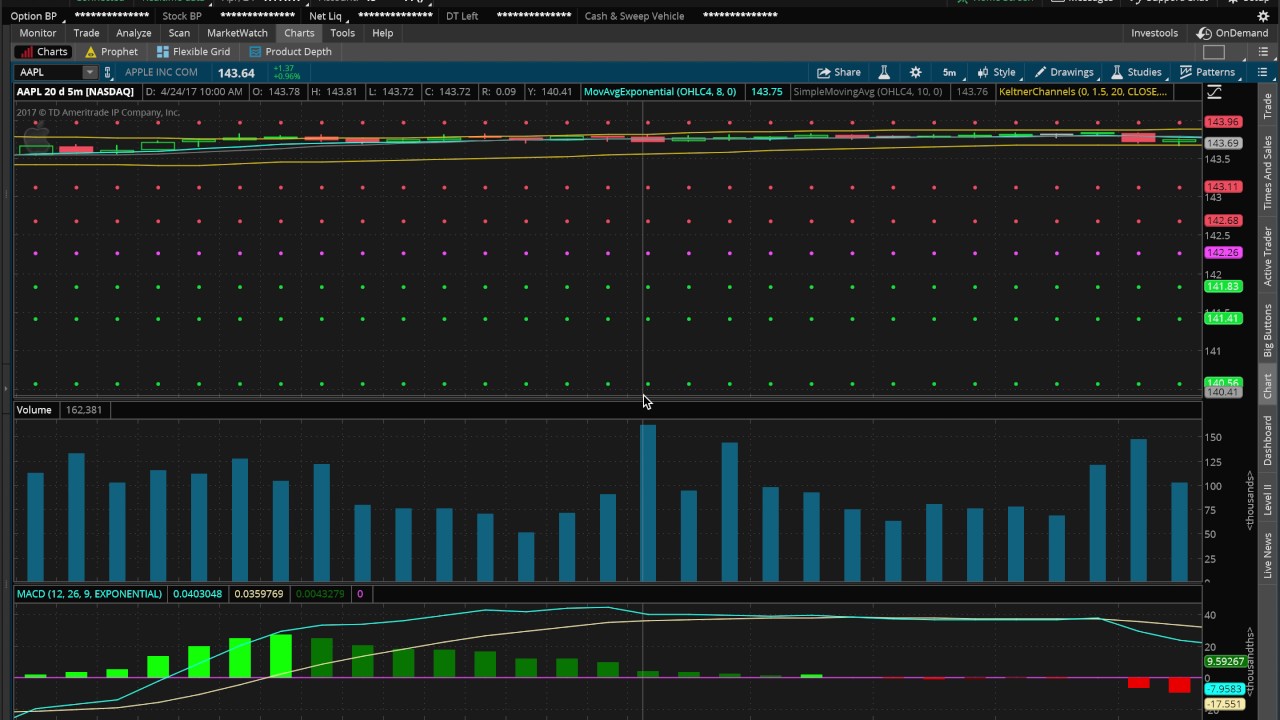Viewport: 1280px width, 720px height.
Task: Click the 142.26 magenta price bubble
Action: [x=1222, y=253]
